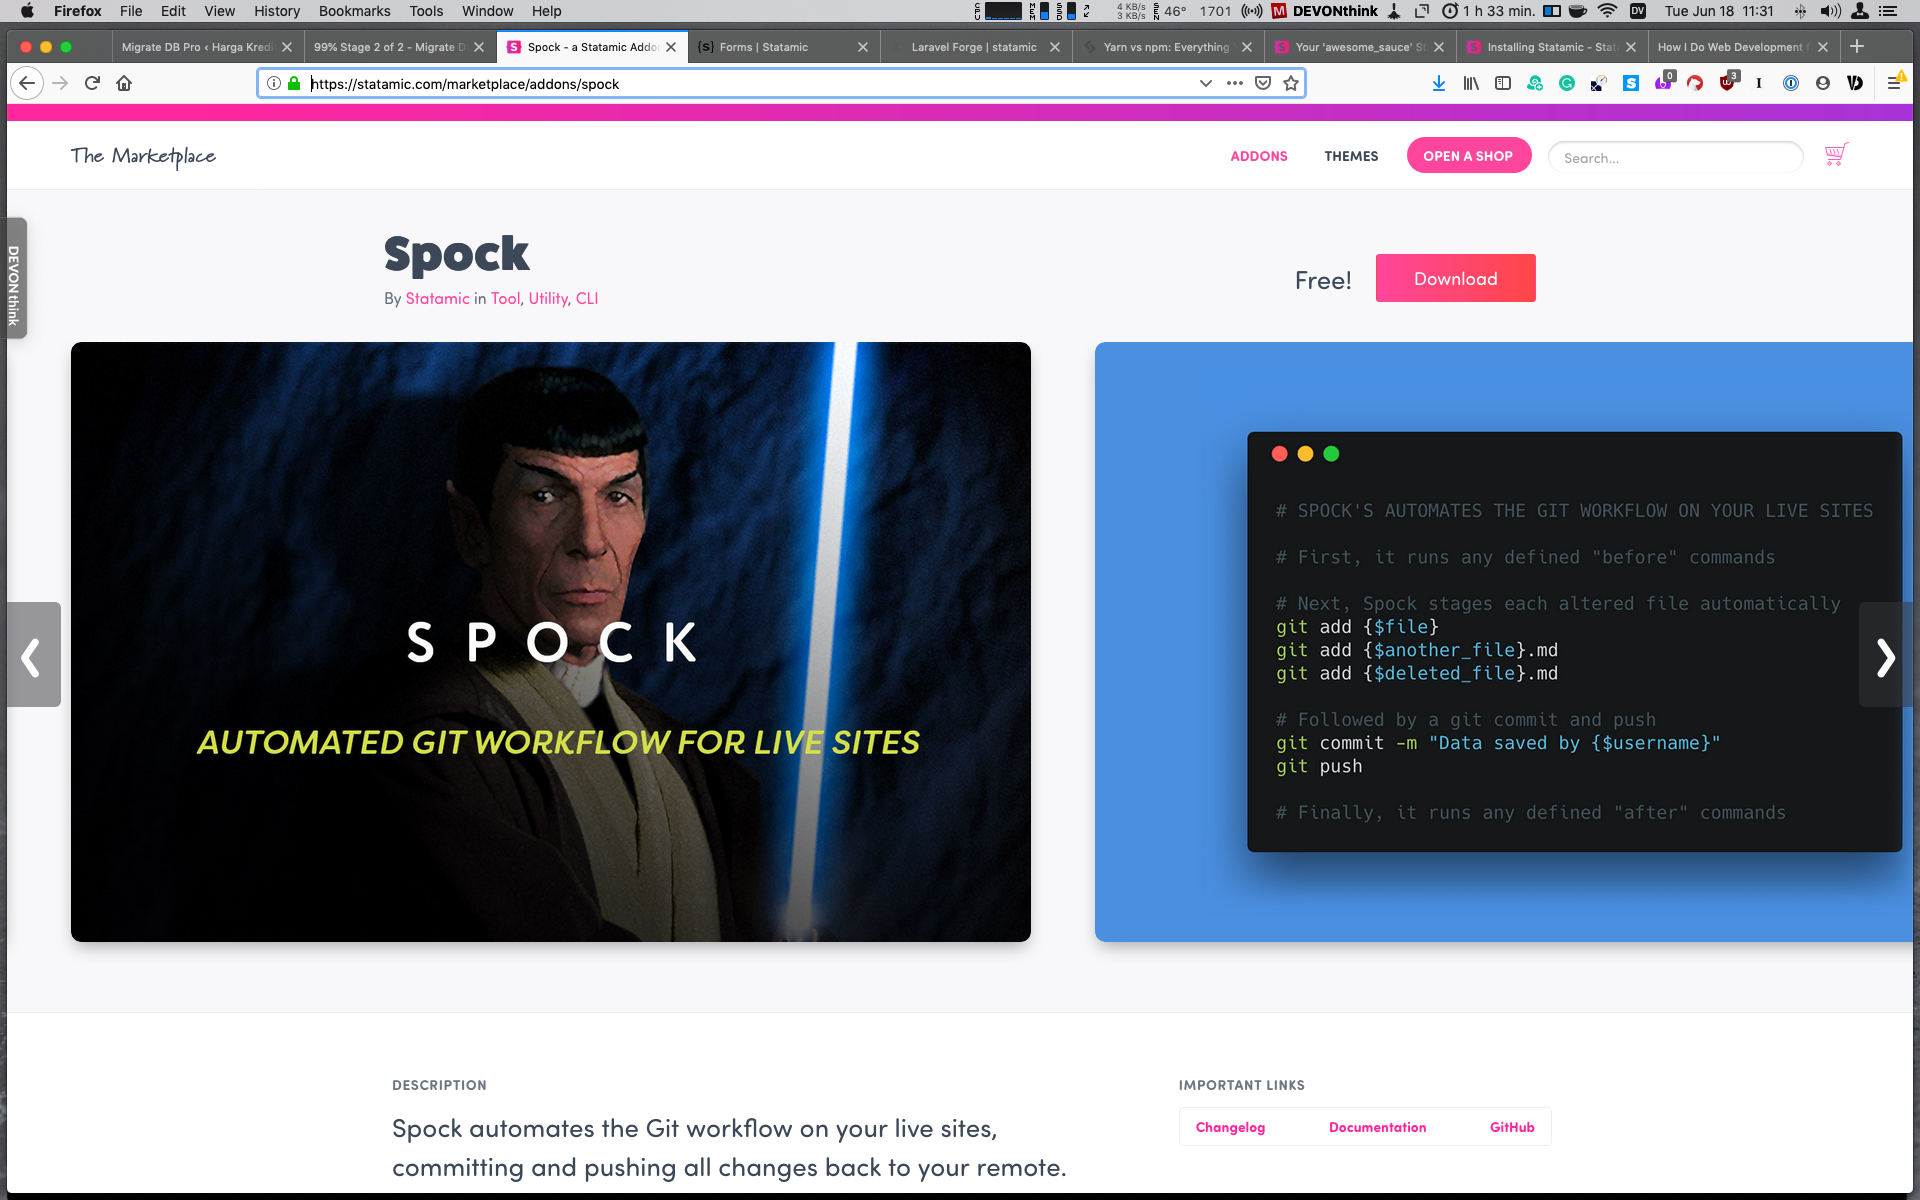Open the Library bookmarks icon in toolbar
The width and height of the screenshot is (1920, 1200).
tap(1471, 83)
